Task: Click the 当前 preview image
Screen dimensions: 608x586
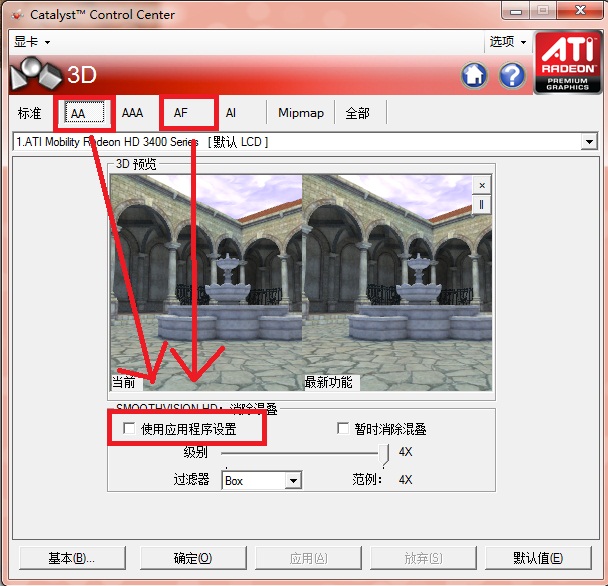Action: click(x=206, y=283)
